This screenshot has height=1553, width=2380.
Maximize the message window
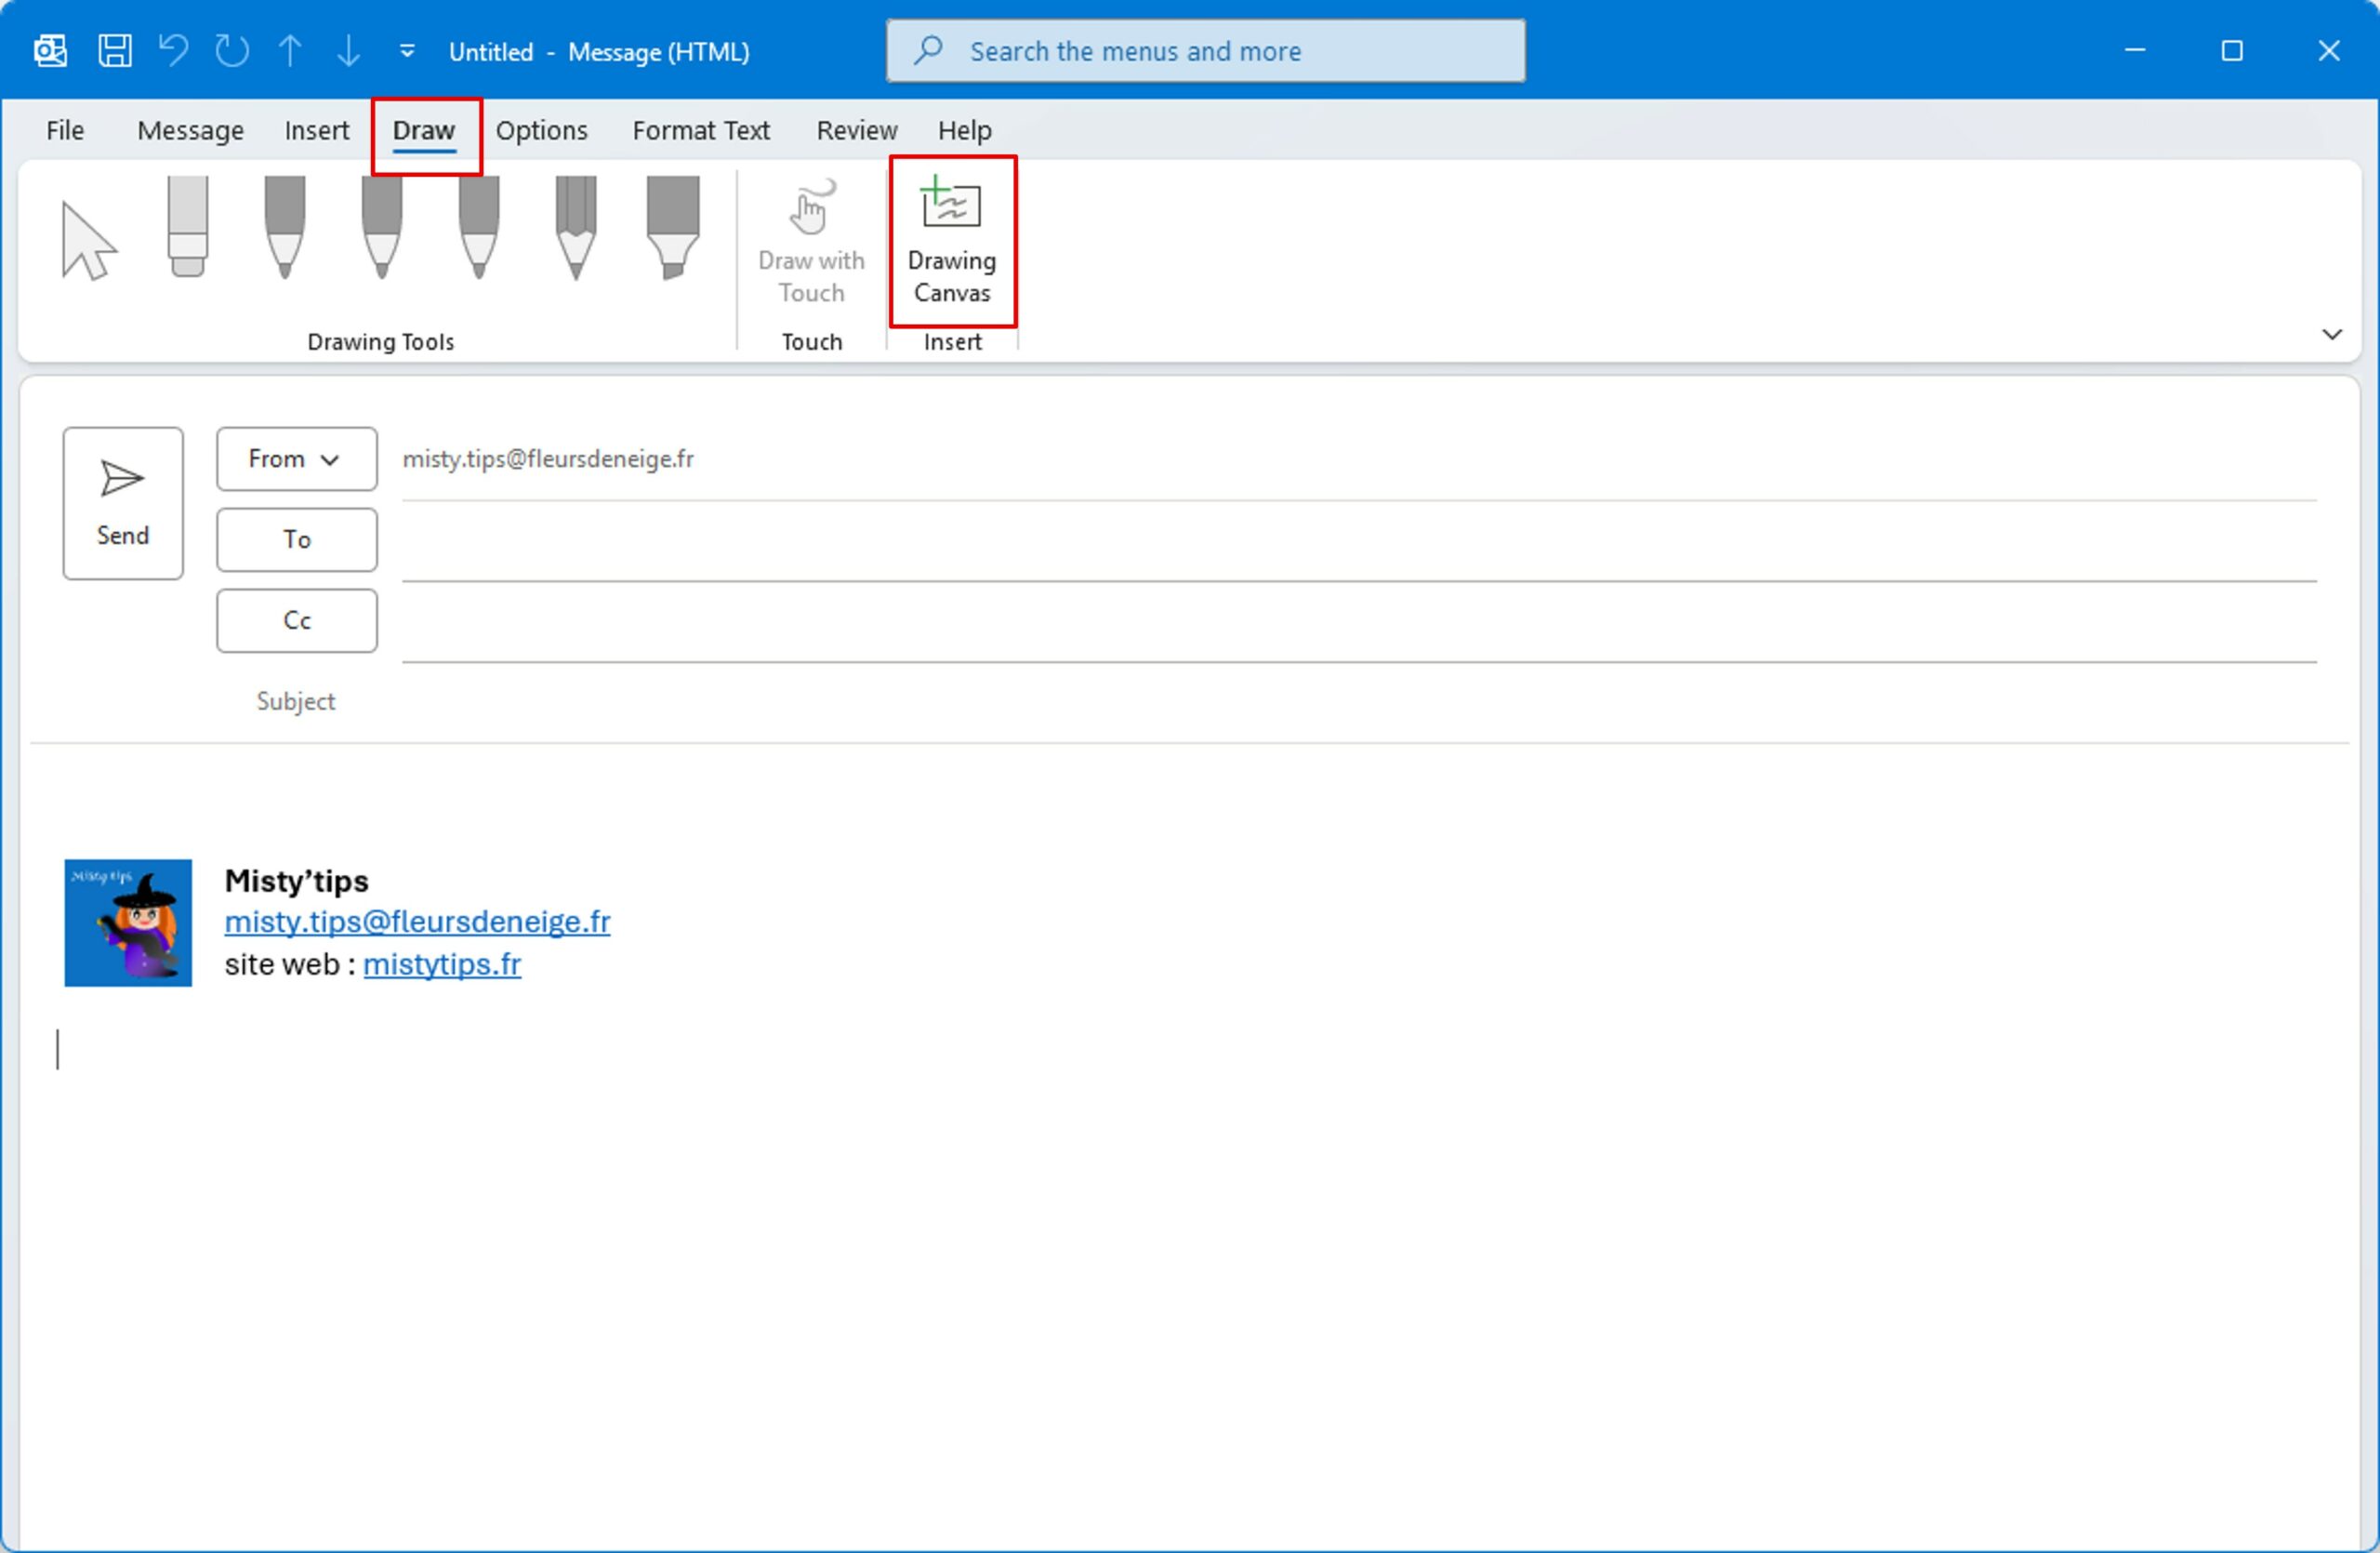(x=2232, y=50)
